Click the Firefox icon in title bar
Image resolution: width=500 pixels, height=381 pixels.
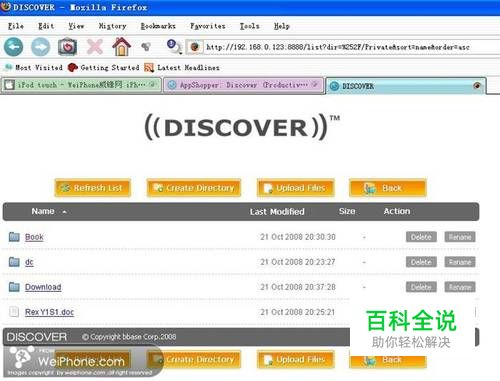point(6,6)
